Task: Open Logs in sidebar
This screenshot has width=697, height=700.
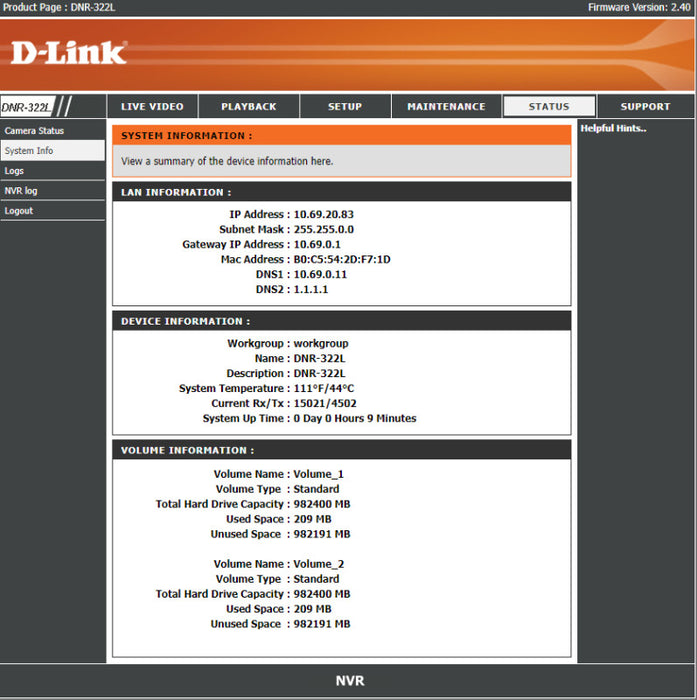Action: (x=53, y=171)
